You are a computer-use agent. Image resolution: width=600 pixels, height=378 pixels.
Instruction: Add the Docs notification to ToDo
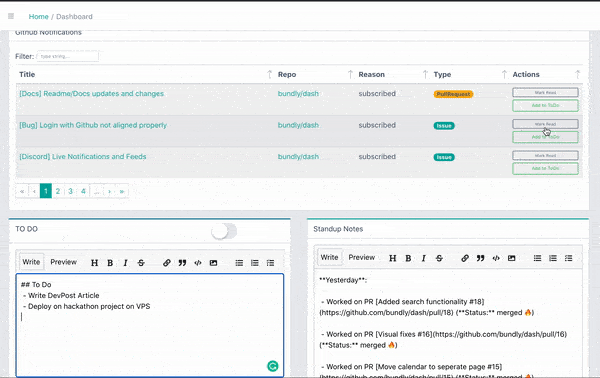point(545,106)
